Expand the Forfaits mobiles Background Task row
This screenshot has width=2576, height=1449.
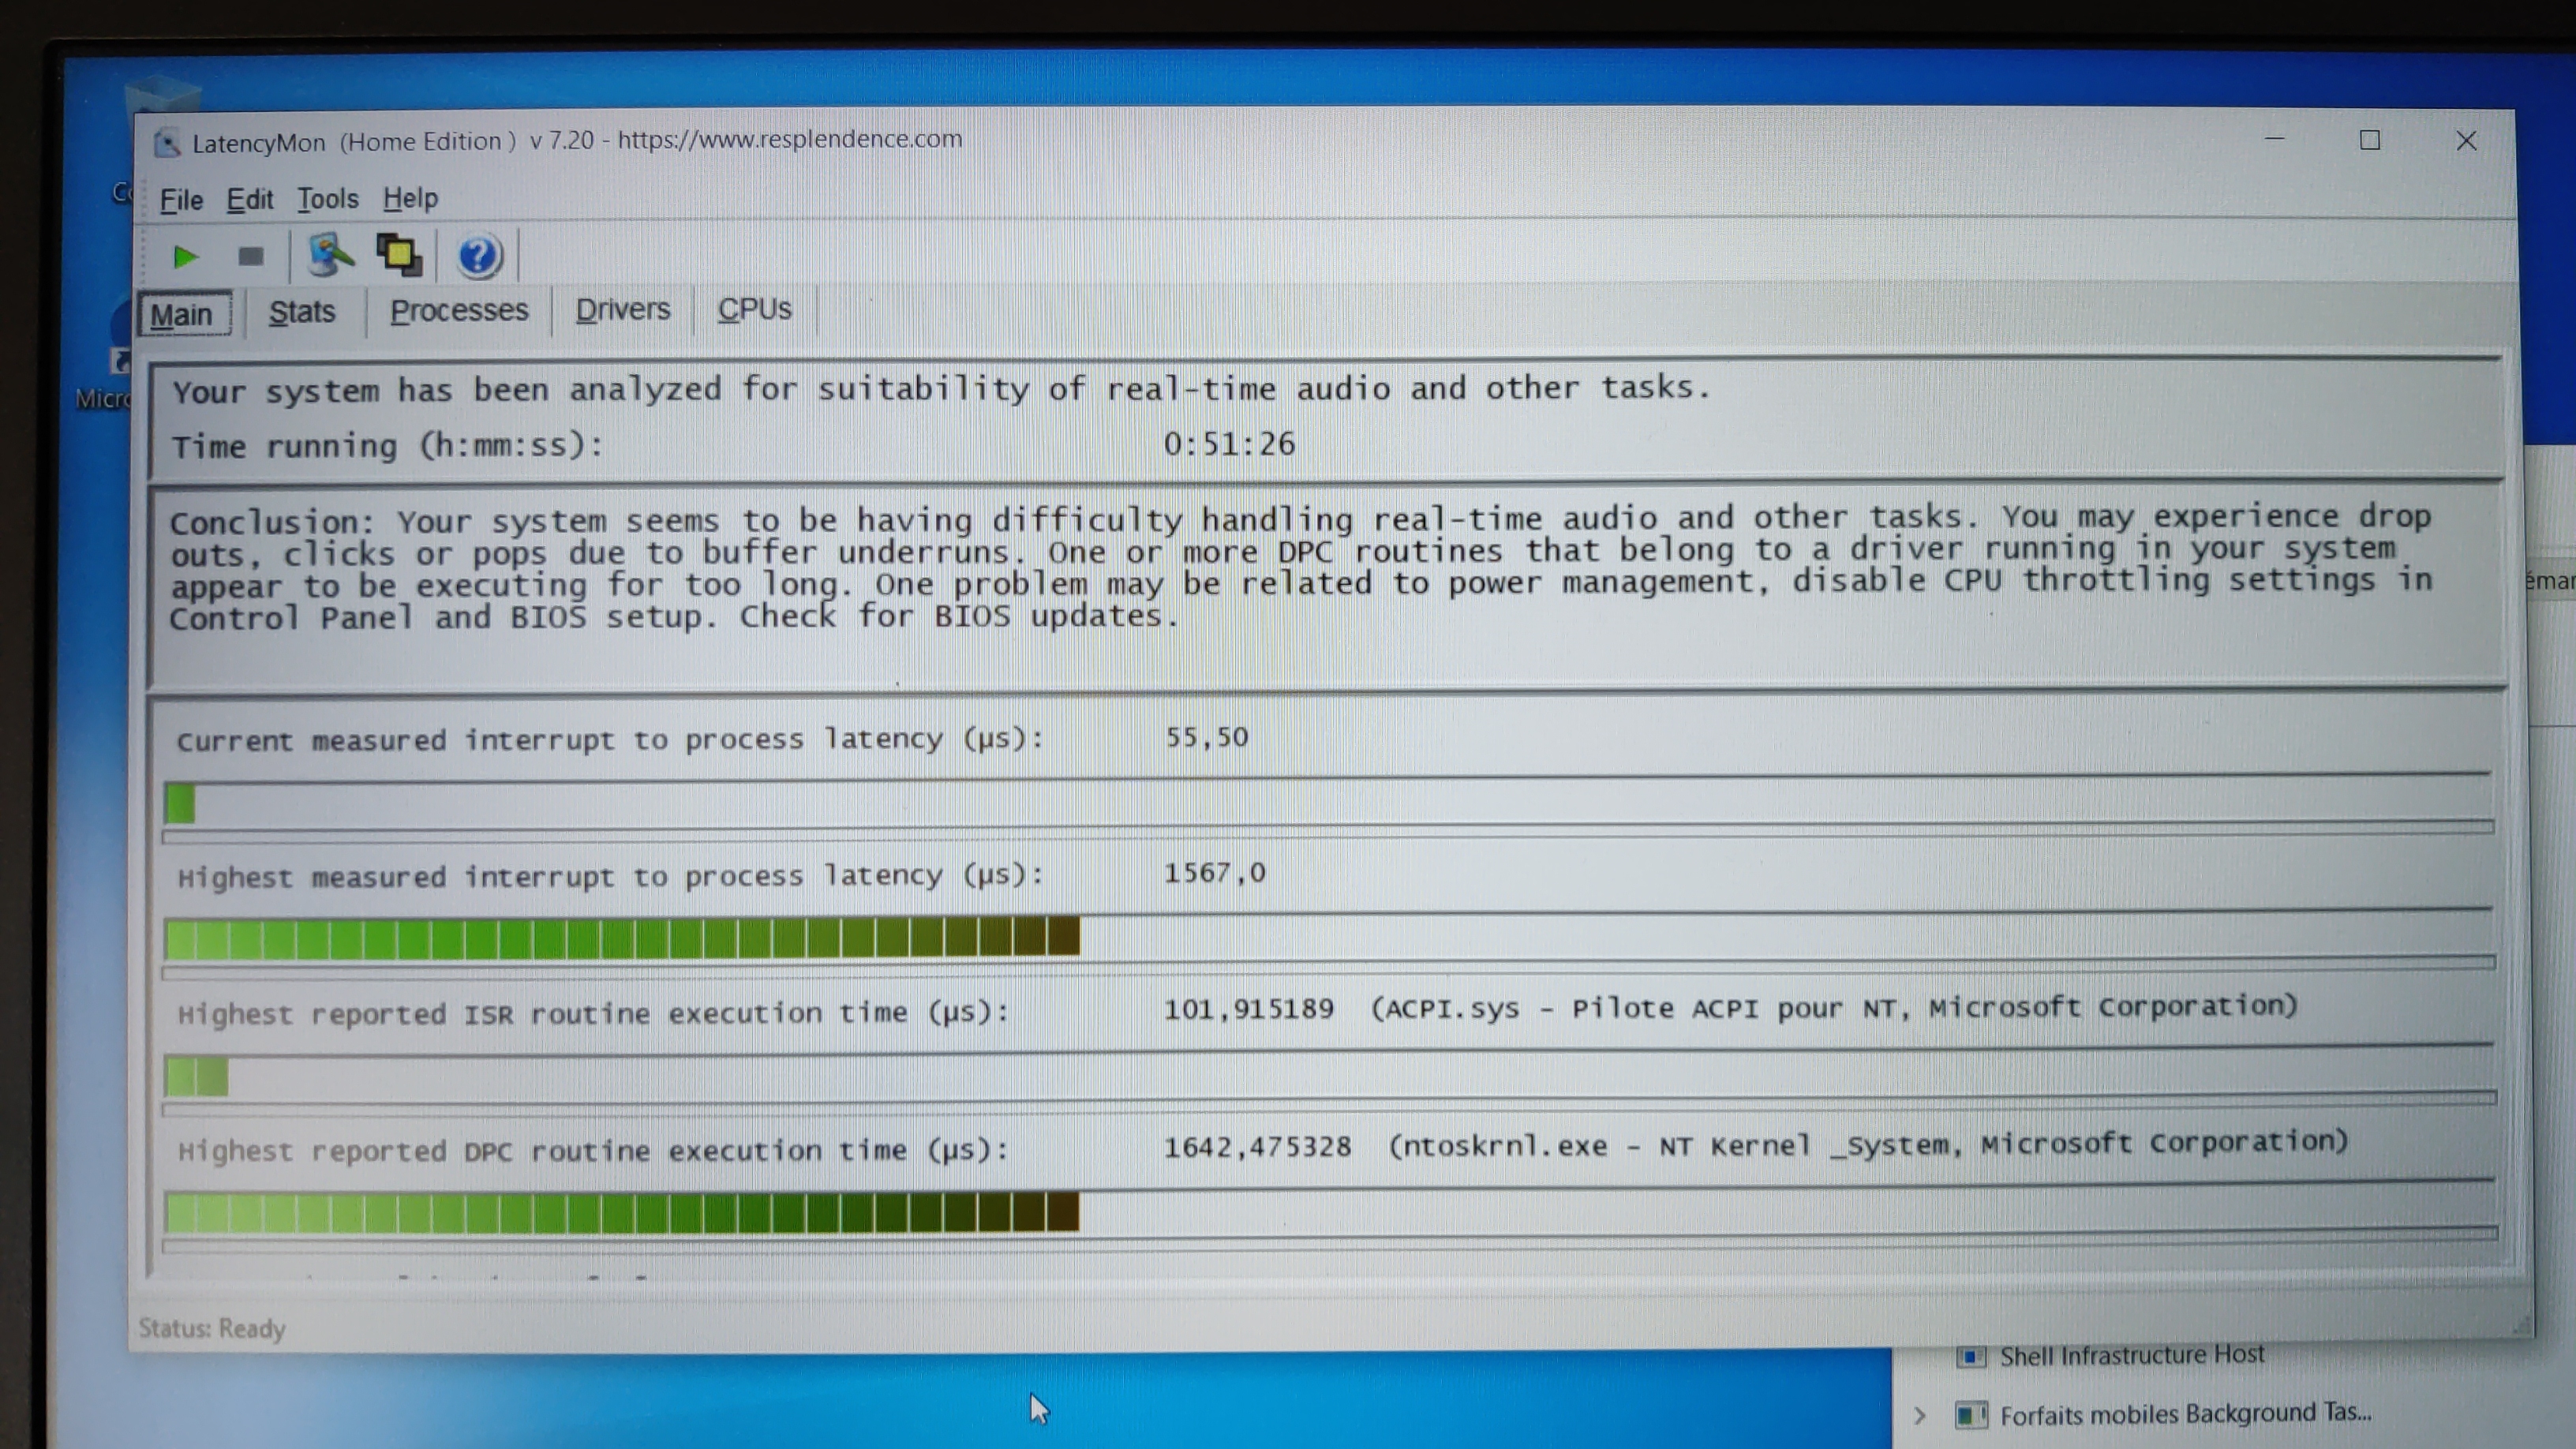(1920, 1415)
